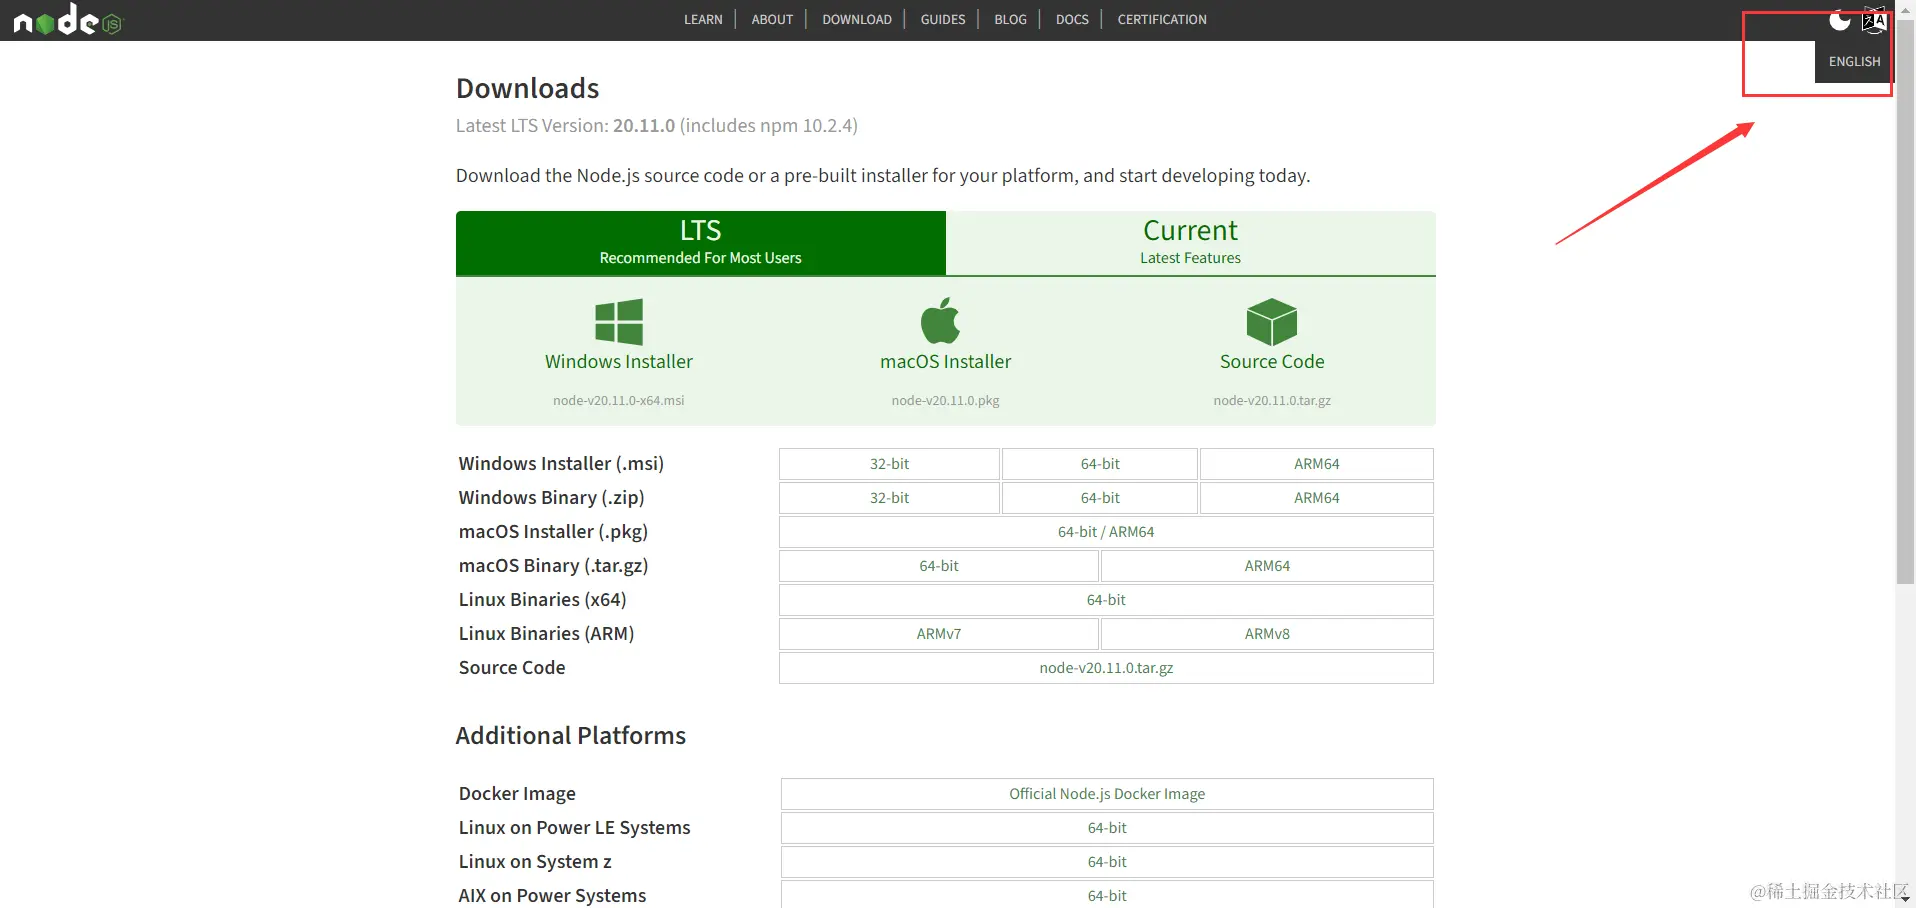The height and width of the screenshot is (908, 1916).
Task: Download 64-bit Linux Binaries (x64)
Action: pyautogui.click(x=1106, y=600)
